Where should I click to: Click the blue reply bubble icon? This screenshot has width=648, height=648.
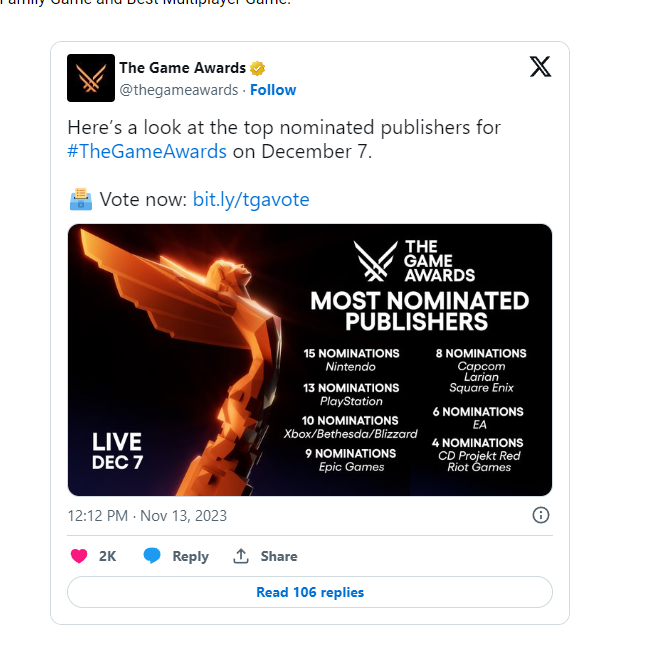point(152,555)
